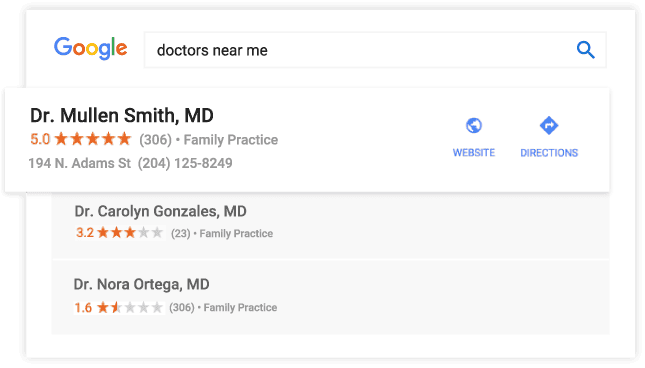Open the WEBSITE link text
The width and height of the screenshot is (645, 368).
click(x=473, y=153)
